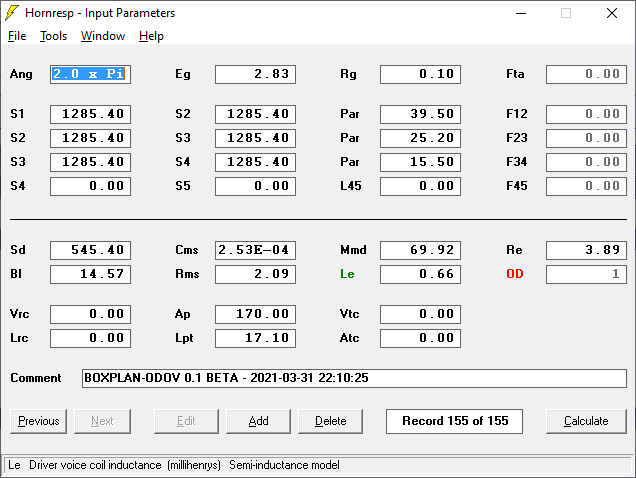Click the left column S1 field 1285.40
Image resolution: width=636 pixels, height=478 pixels.
(90, 114)
